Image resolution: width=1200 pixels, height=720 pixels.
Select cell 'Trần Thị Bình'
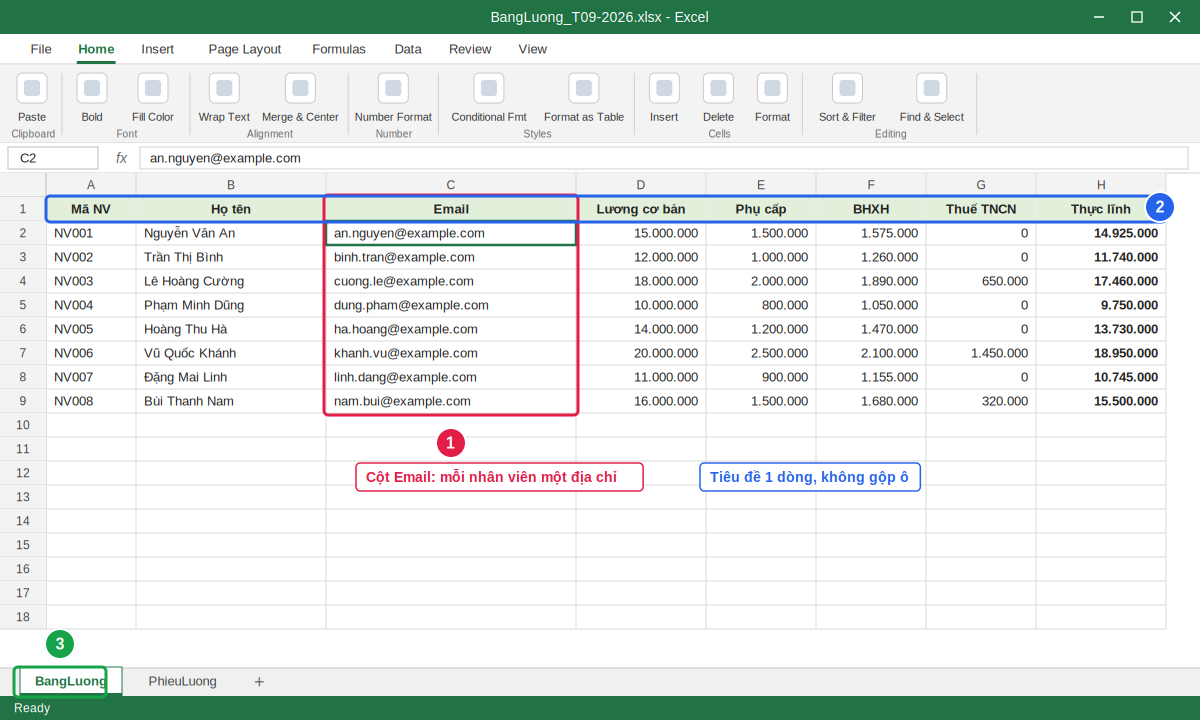click(231, 257)
